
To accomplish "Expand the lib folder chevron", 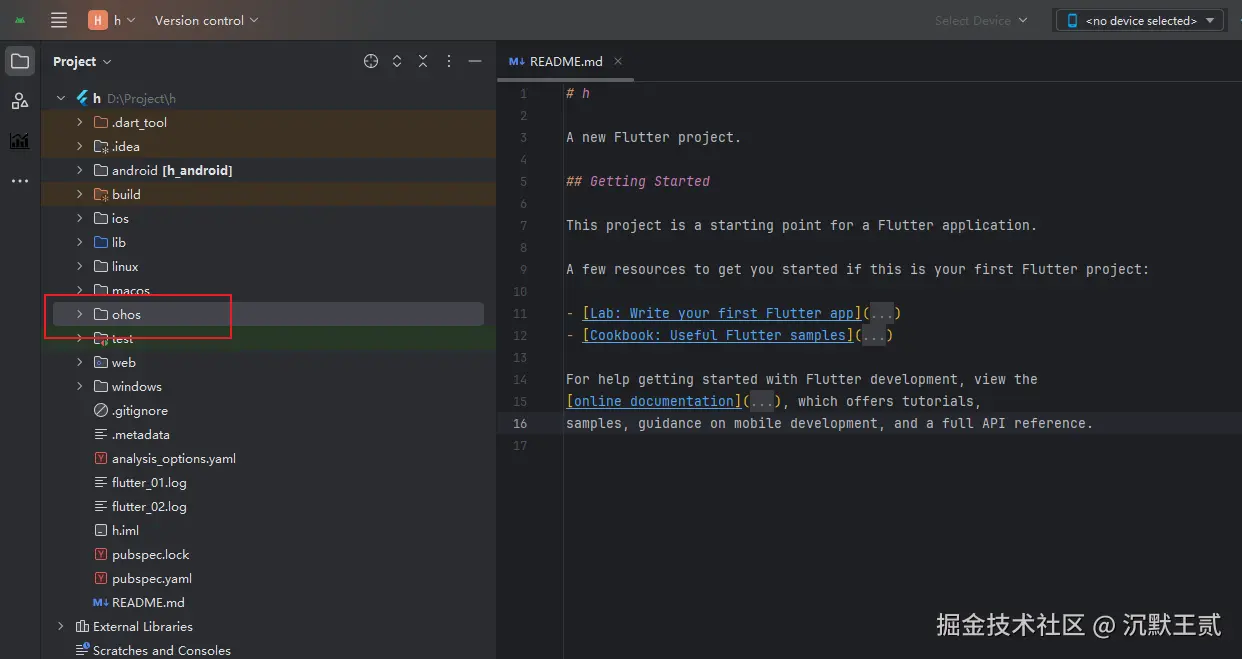I will point(80,242).
